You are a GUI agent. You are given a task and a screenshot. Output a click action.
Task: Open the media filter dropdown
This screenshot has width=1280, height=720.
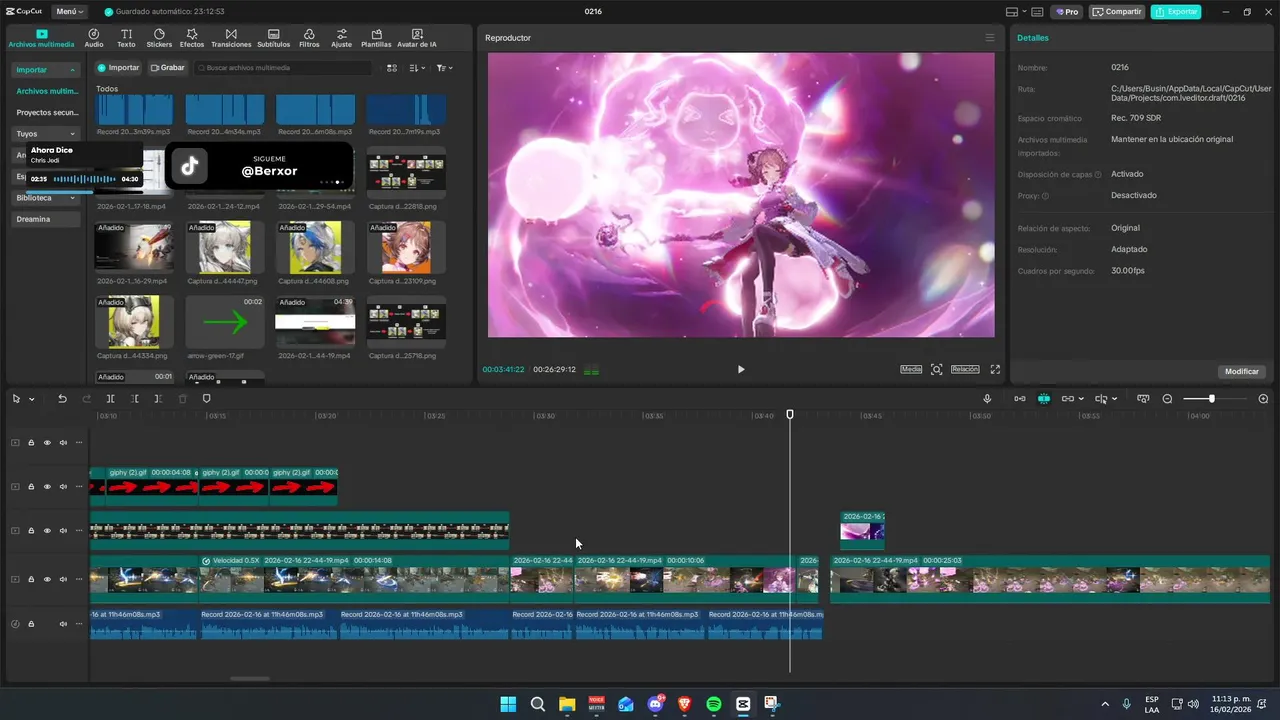pos(445,68)
